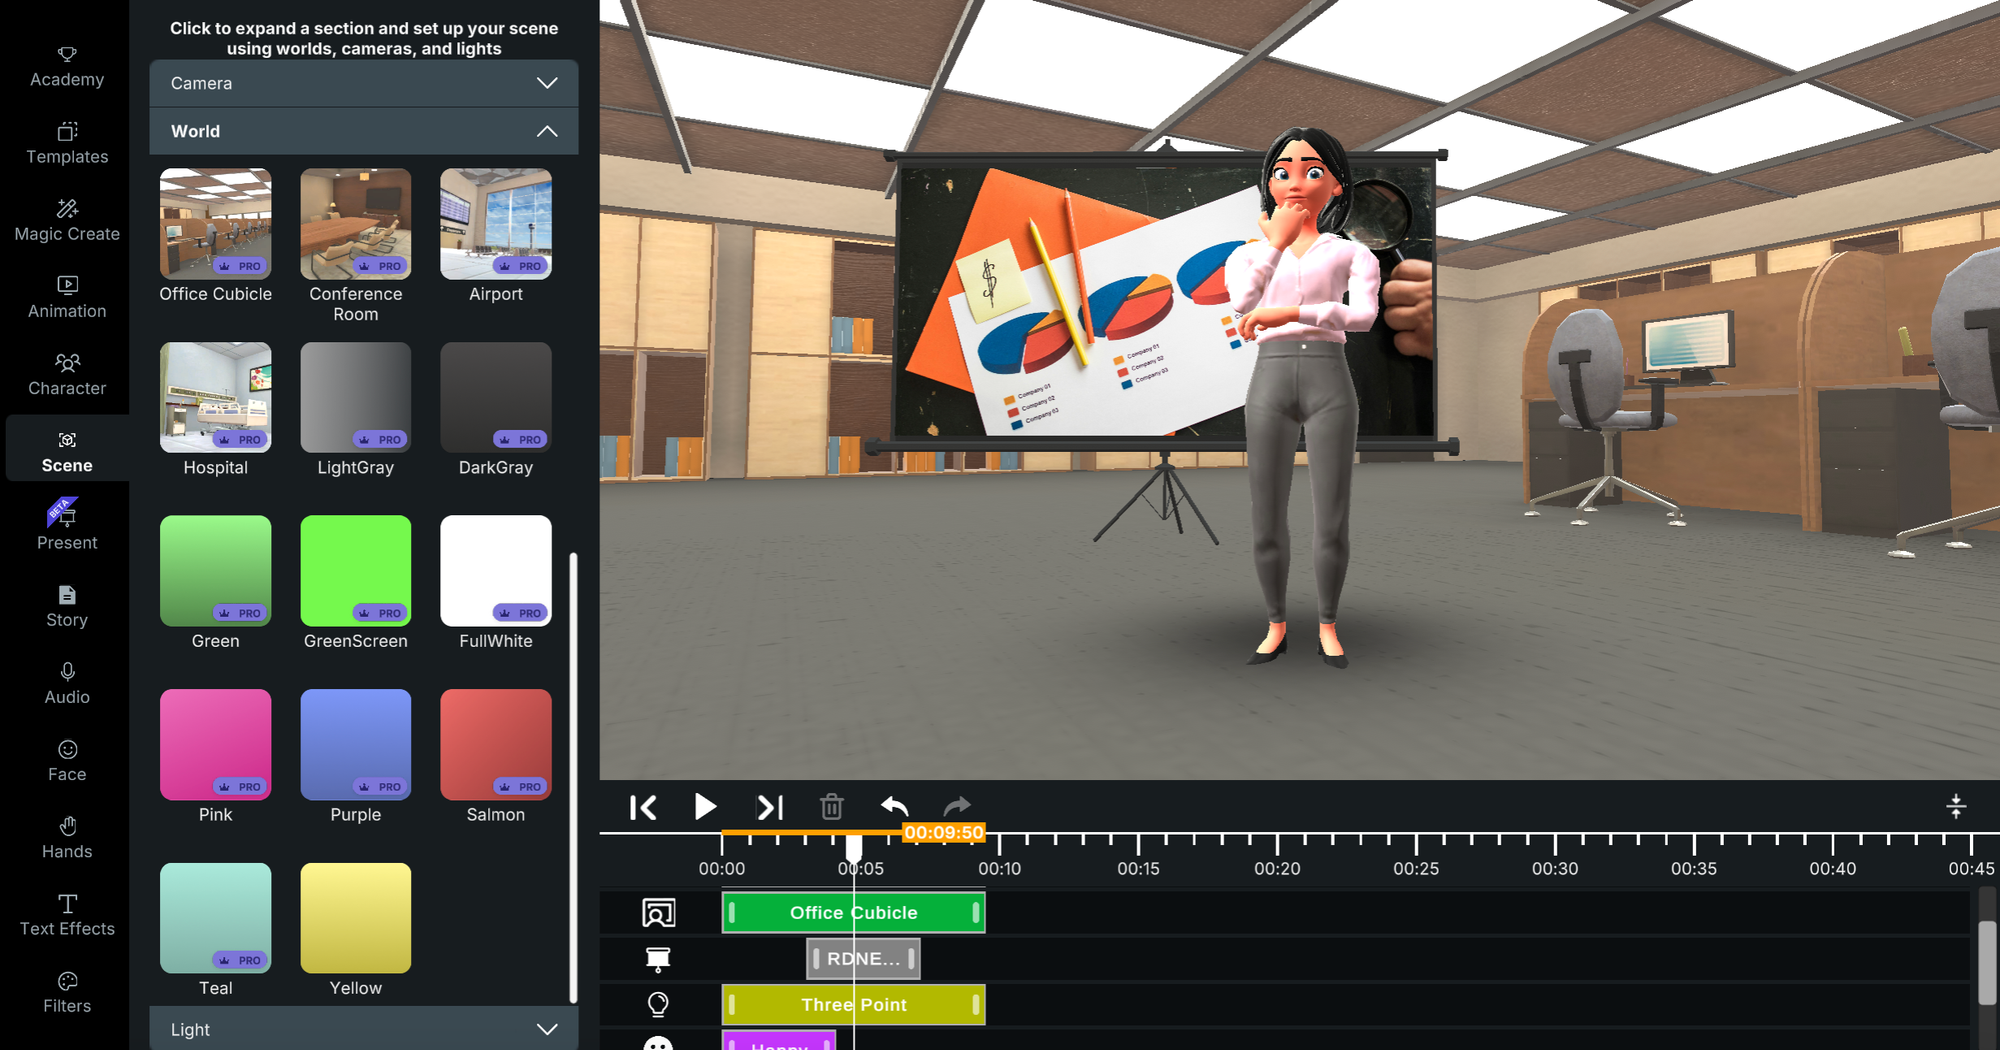Click the Present button
This screenshot has height=1050, width=2000.
pyautogui.click(x=66, y=528)
